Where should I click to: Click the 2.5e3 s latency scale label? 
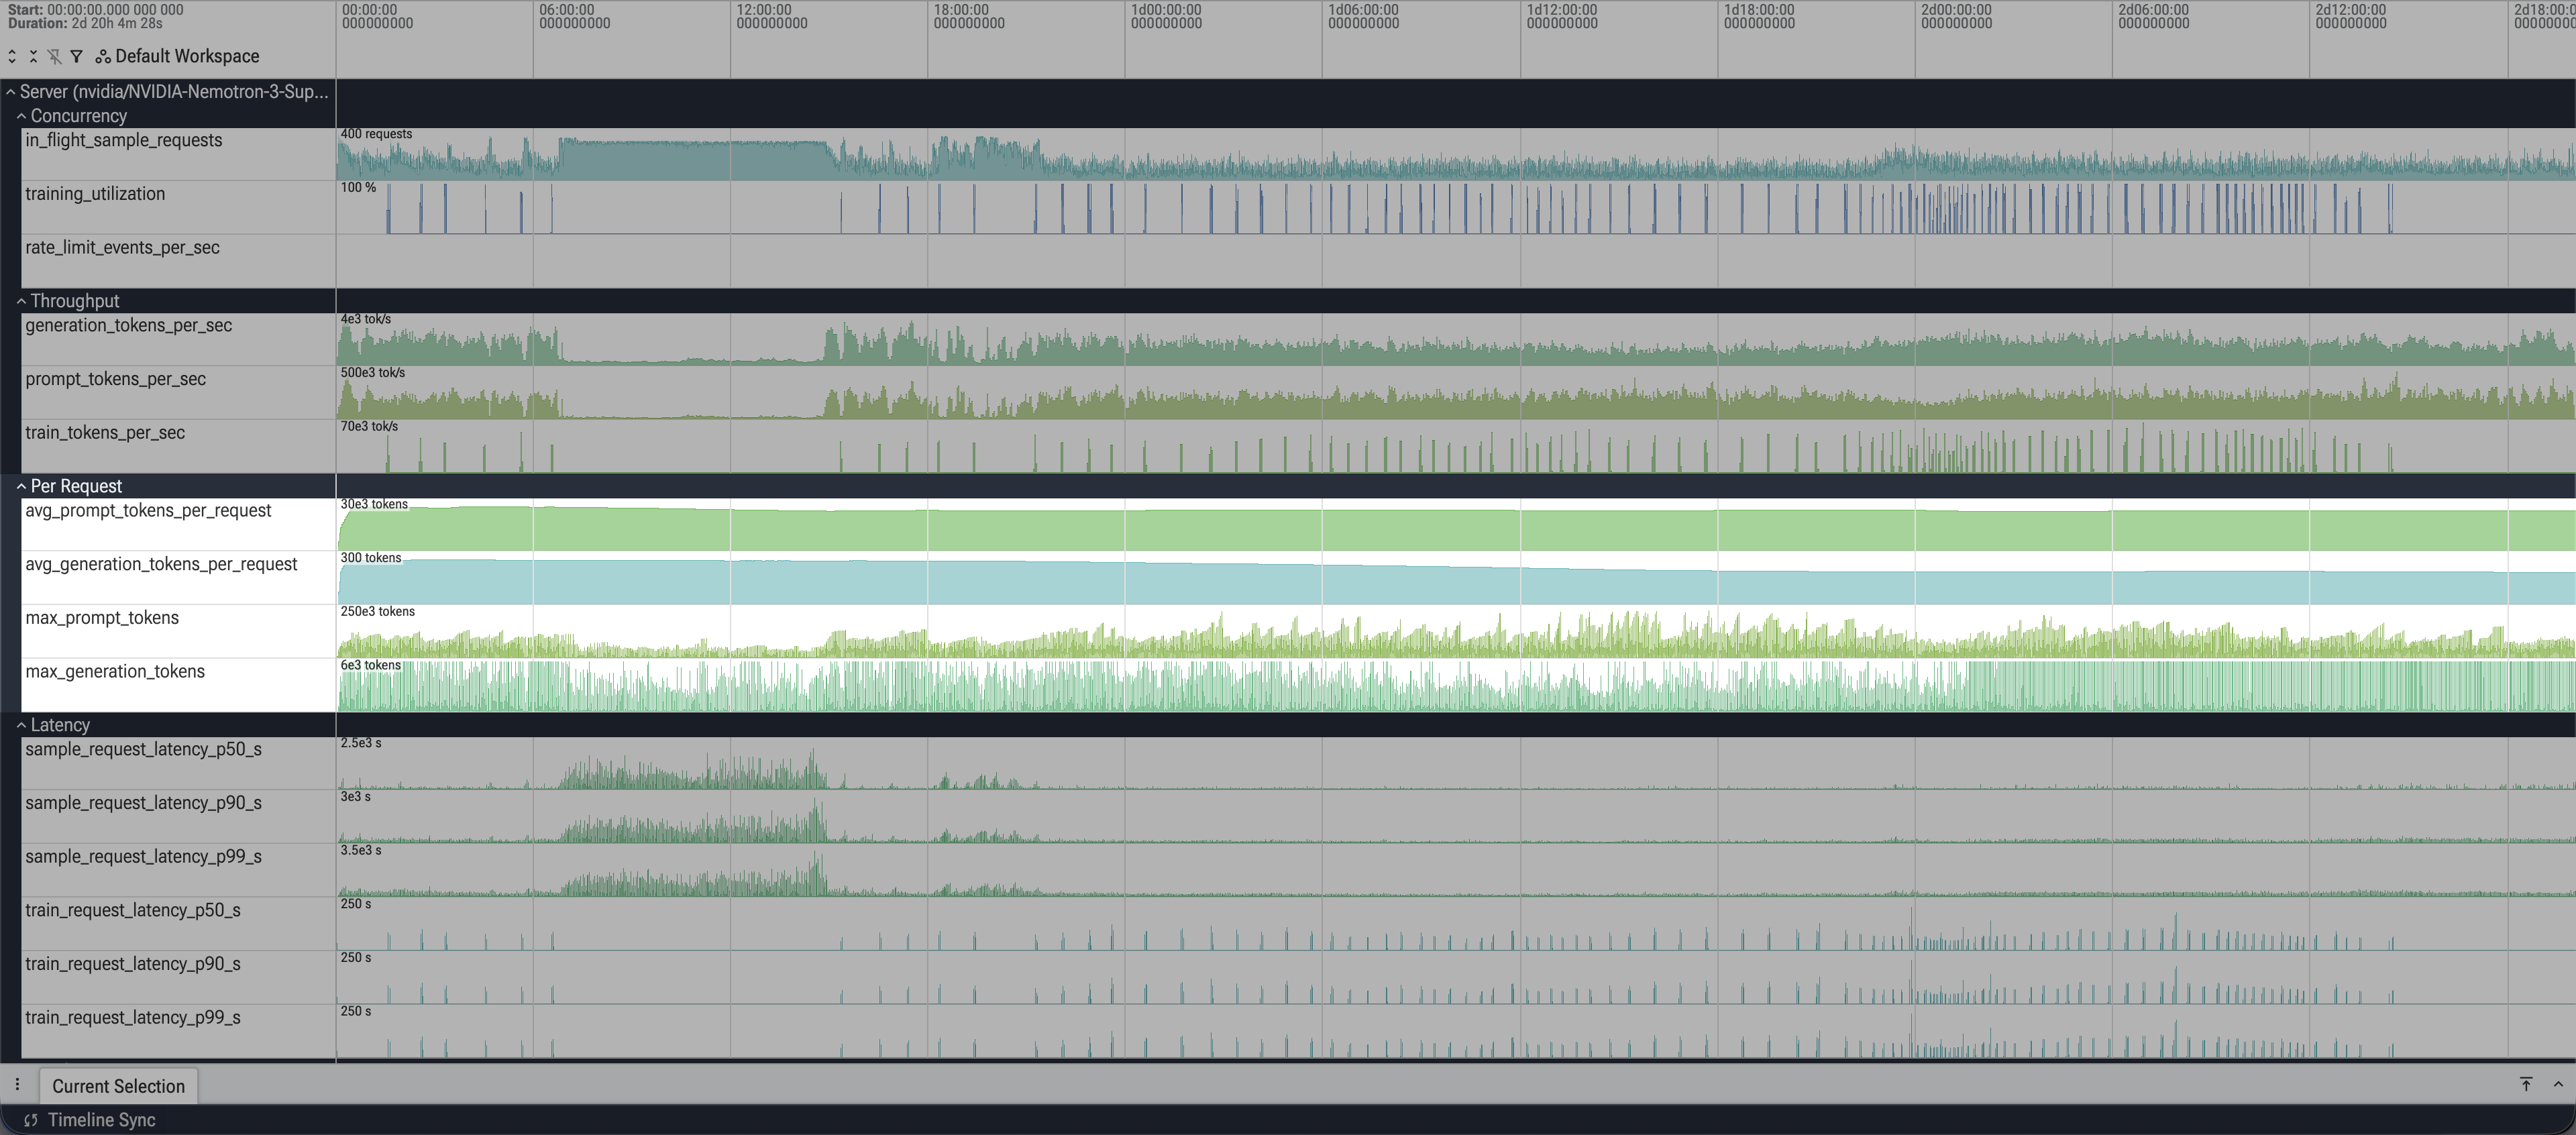pos(361,743)
